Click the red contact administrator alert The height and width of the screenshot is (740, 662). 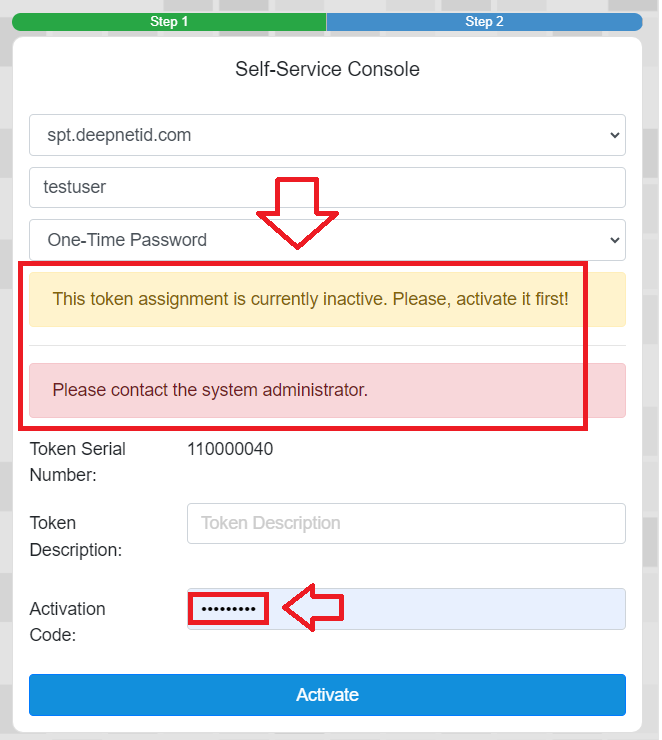coord(210,390)
